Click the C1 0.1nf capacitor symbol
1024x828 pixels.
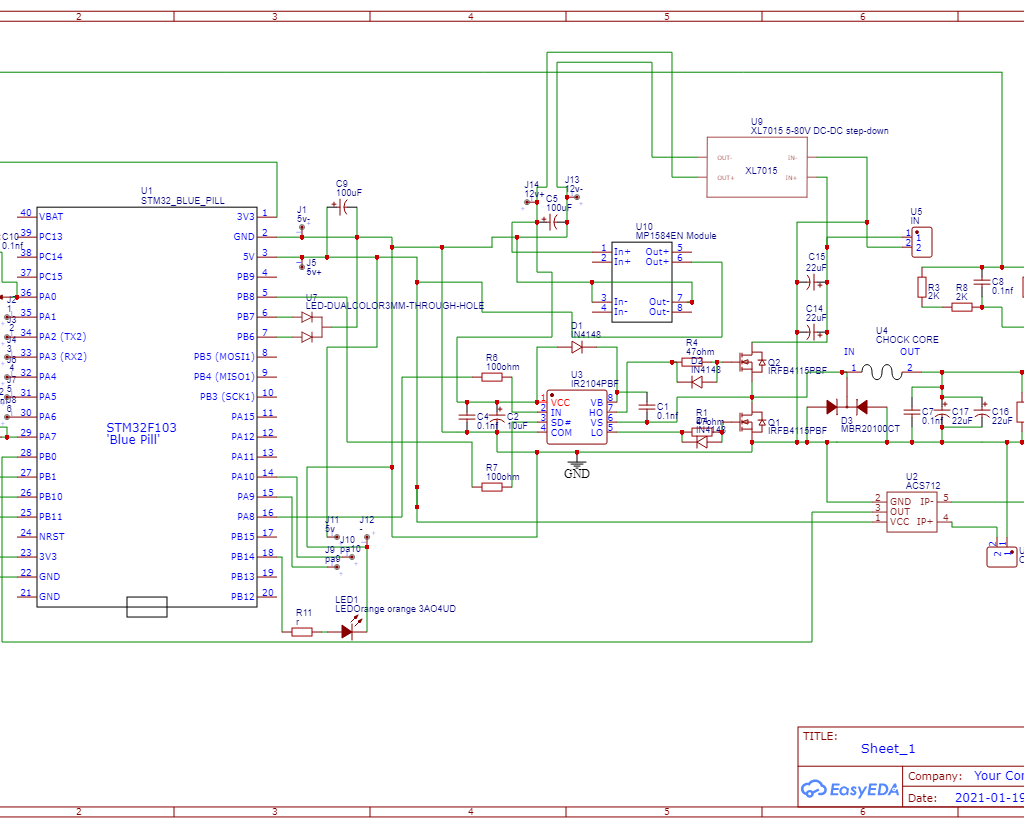tap(647, 407)
